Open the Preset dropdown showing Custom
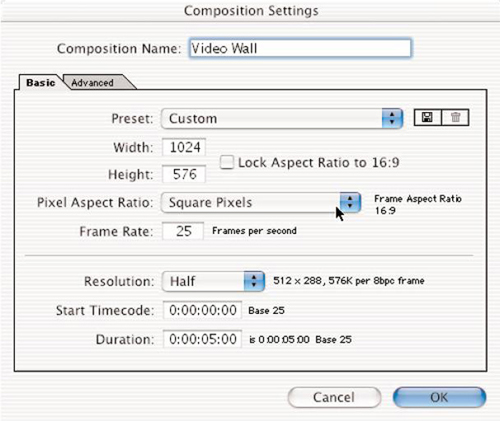Viewport: 500px width, 421px height. [x=282, y=119]
